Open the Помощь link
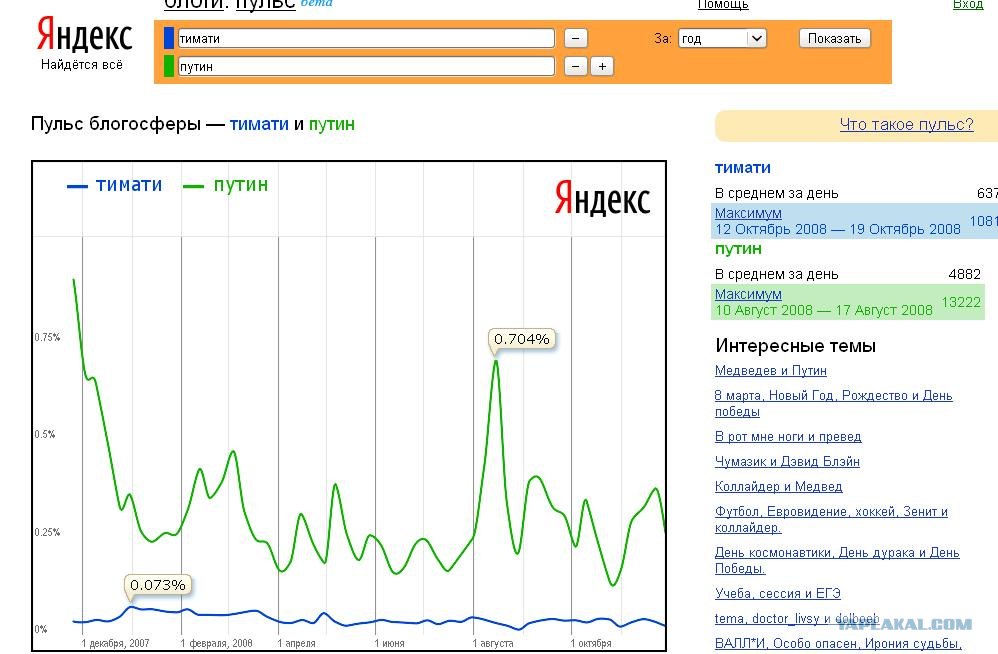 point(723,5)
